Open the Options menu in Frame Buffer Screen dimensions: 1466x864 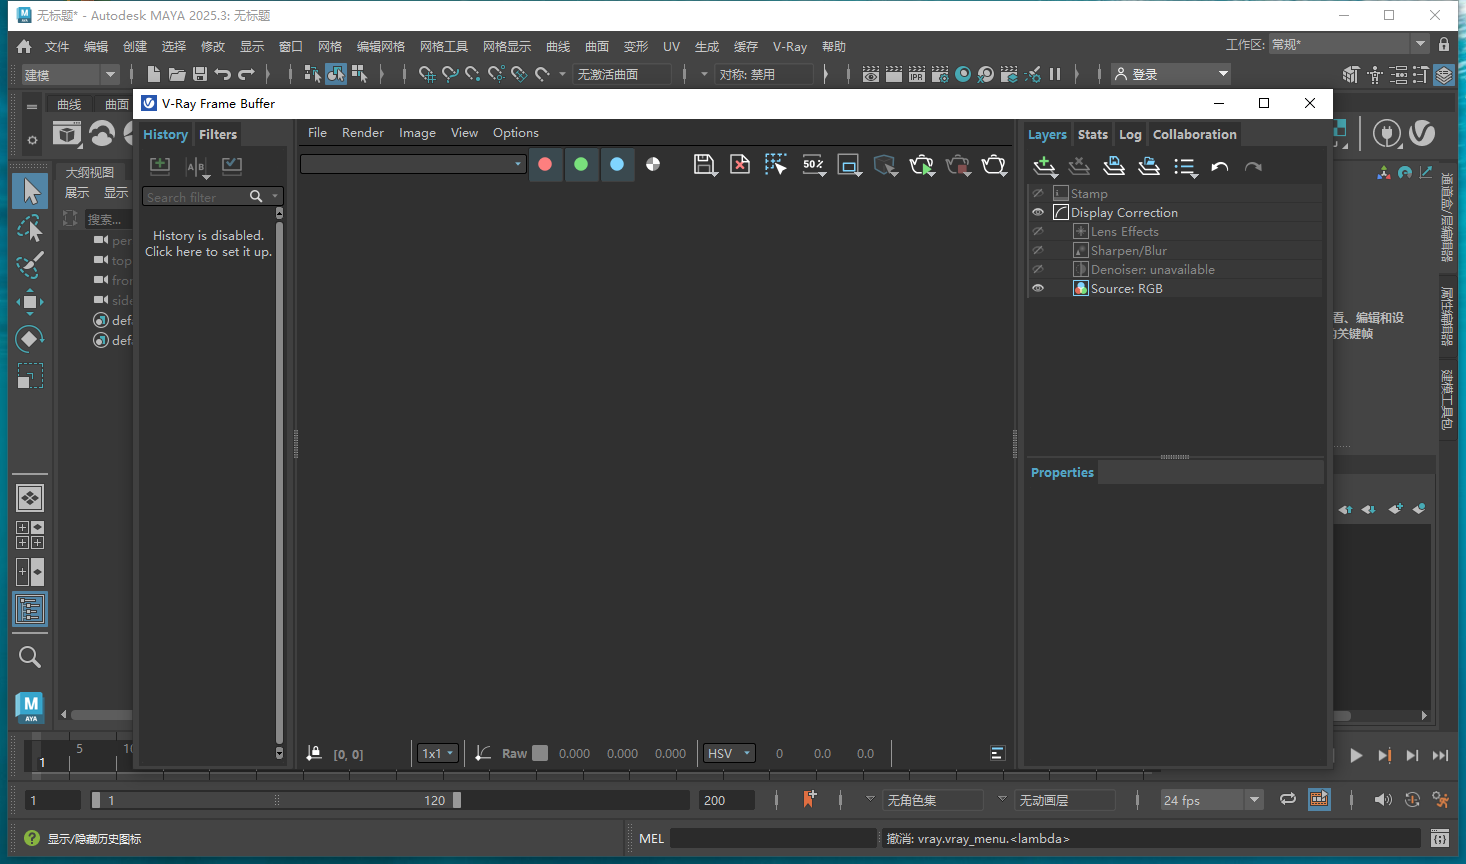pyautogui.click(x=515, y=132)
